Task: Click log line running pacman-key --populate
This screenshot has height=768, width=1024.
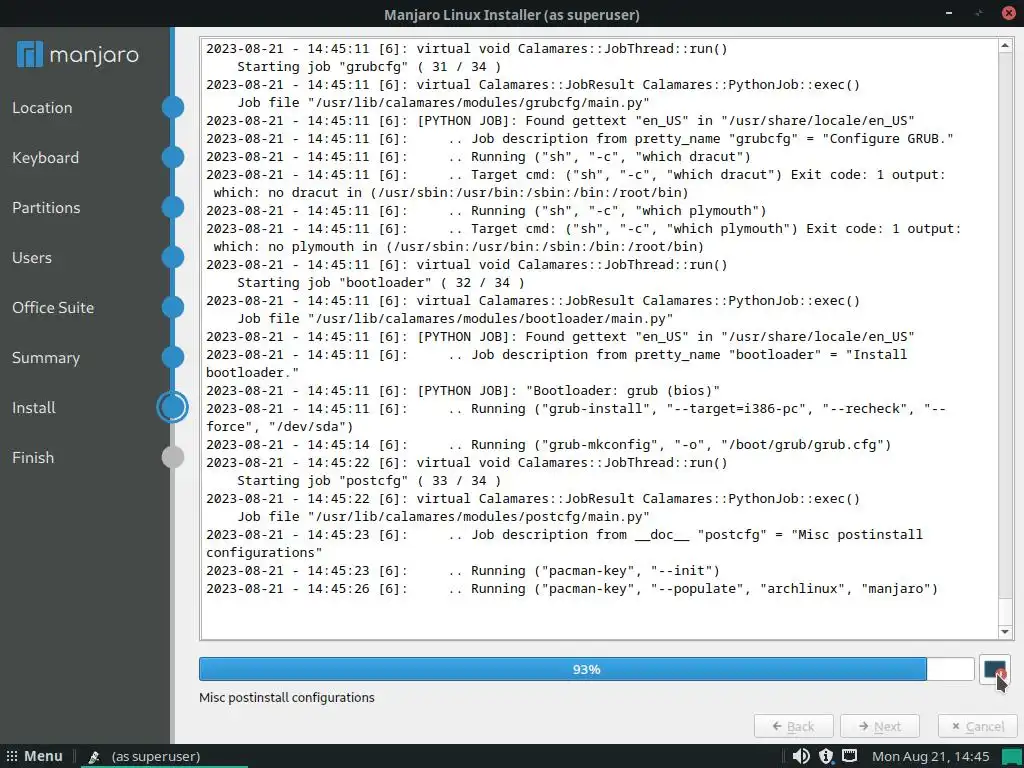Action: pos(572,589)
